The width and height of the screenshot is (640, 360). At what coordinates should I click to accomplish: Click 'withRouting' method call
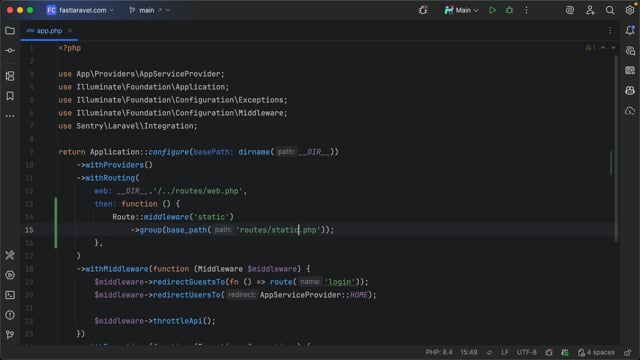click(110, 178)
